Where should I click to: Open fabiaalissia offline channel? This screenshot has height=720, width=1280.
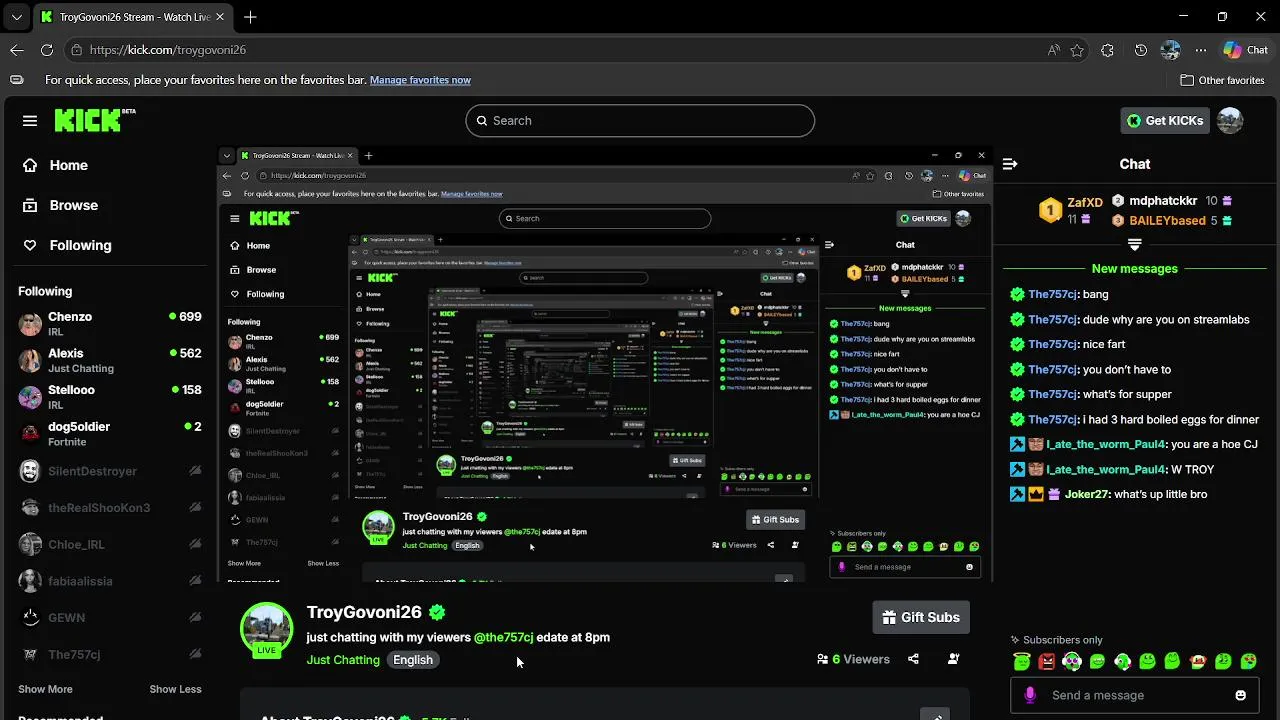click(110, 581)
